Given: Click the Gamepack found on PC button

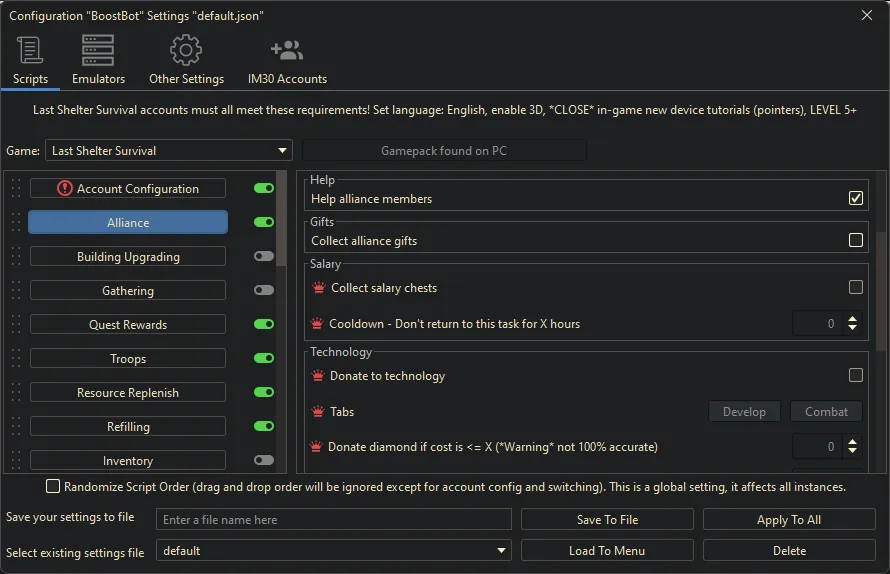Looking at the screenshot, I should 444,150.
